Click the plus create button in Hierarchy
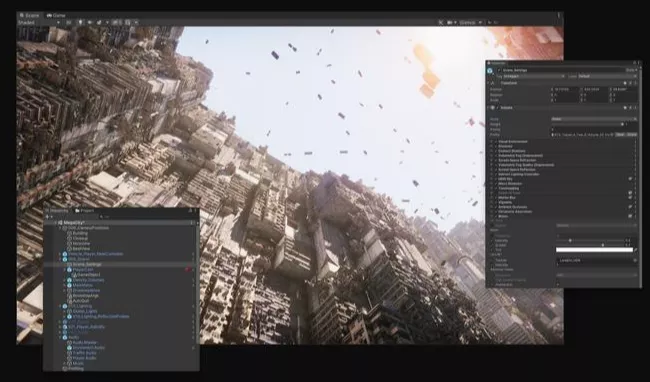The width and height of the screenshot is (650, 382). tap(47, 217)
